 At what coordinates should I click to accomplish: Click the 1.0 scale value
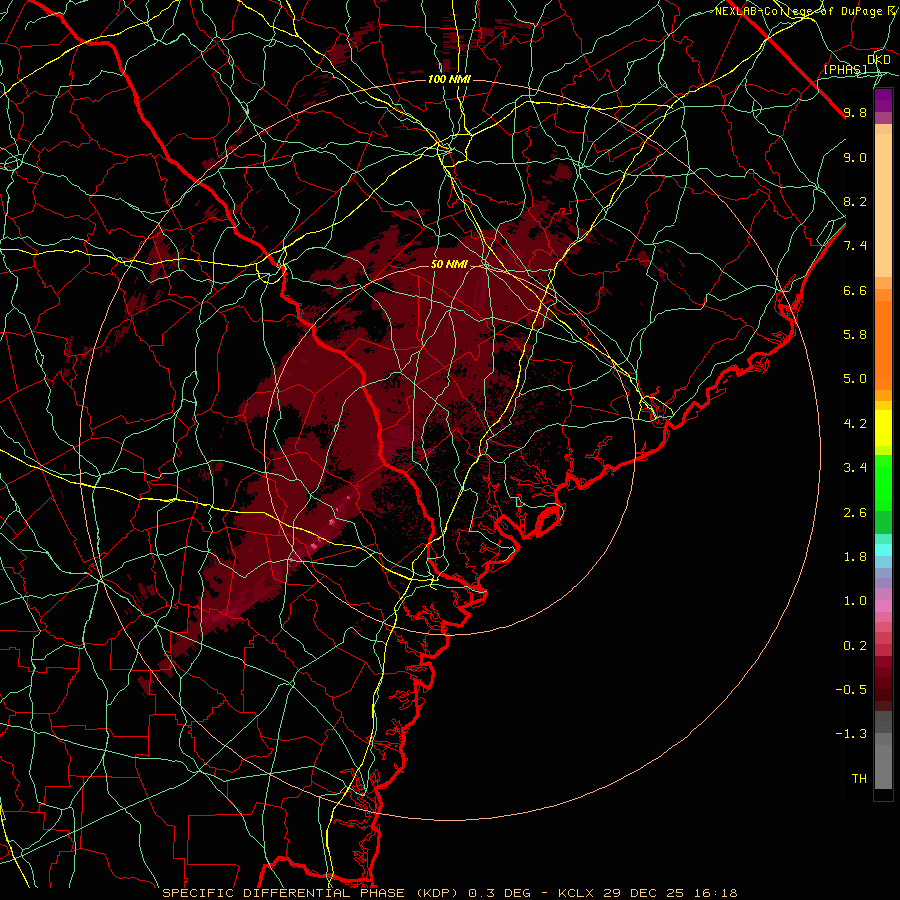[855, 601]
